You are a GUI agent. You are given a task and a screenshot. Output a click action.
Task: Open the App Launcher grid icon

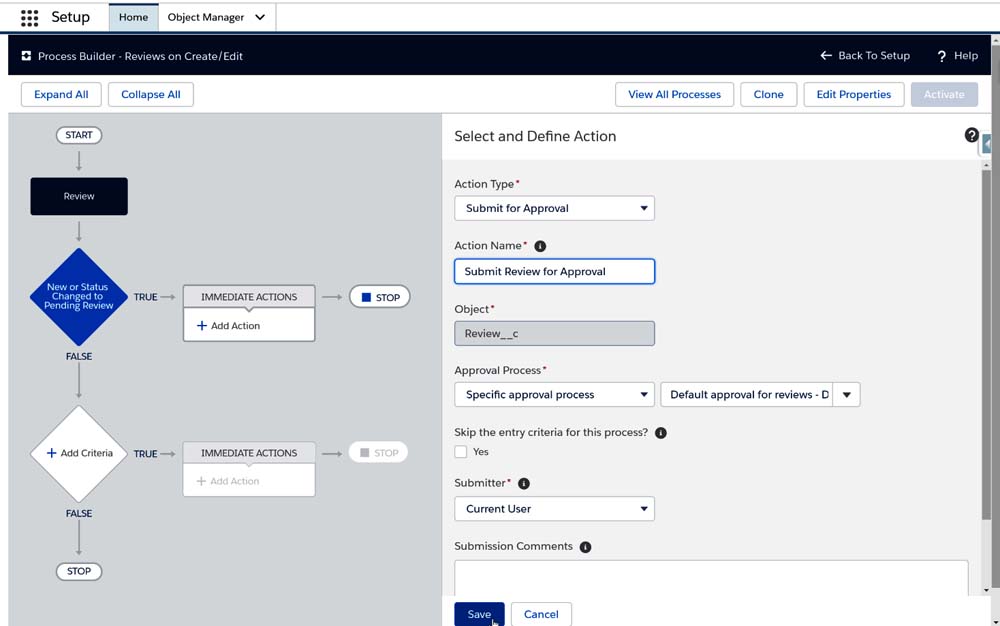click(29, 18)
